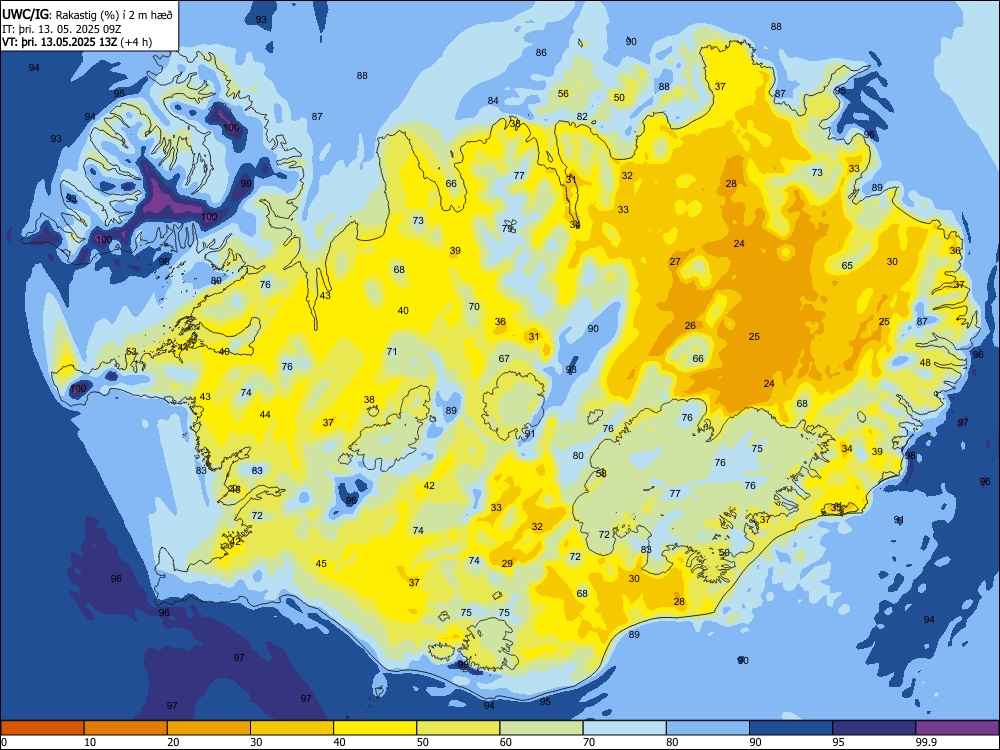This screenshot has width=1000, height=750.
Task: Click the legend label '99.9'
Action: click(926, 742)
